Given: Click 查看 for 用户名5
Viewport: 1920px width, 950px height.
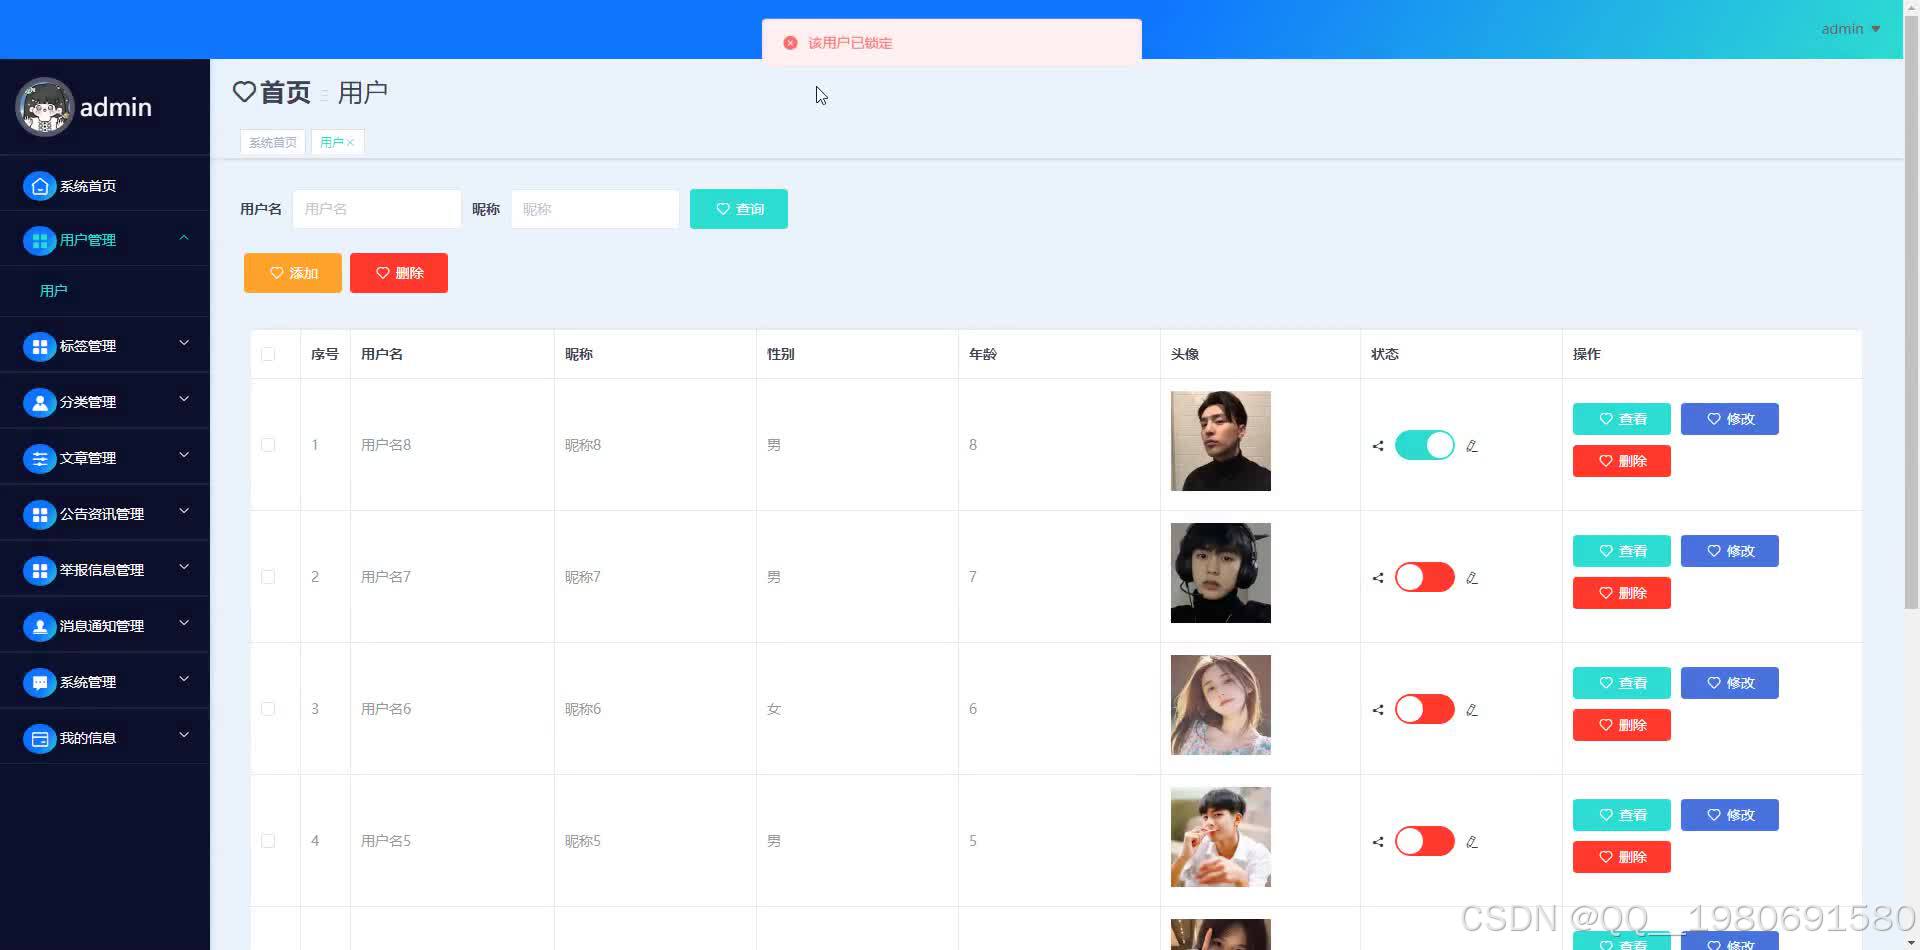Looking at the screenshot, I should click(x=1622, y=815).
